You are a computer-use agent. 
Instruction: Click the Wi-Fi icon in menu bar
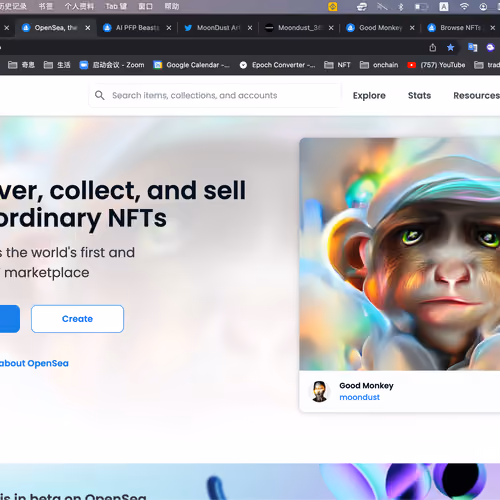464,6
